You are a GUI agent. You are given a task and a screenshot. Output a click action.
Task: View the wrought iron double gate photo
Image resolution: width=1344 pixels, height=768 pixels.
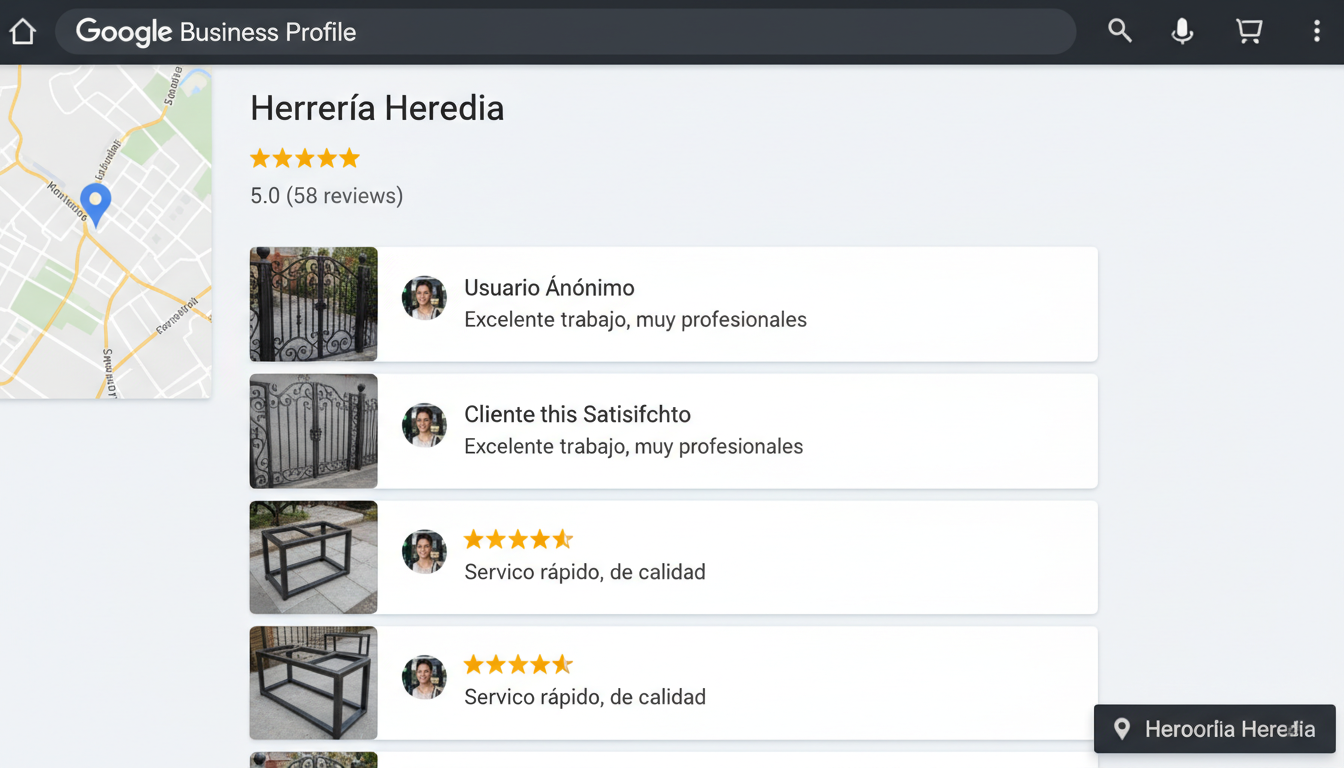(x=313, y=431)
